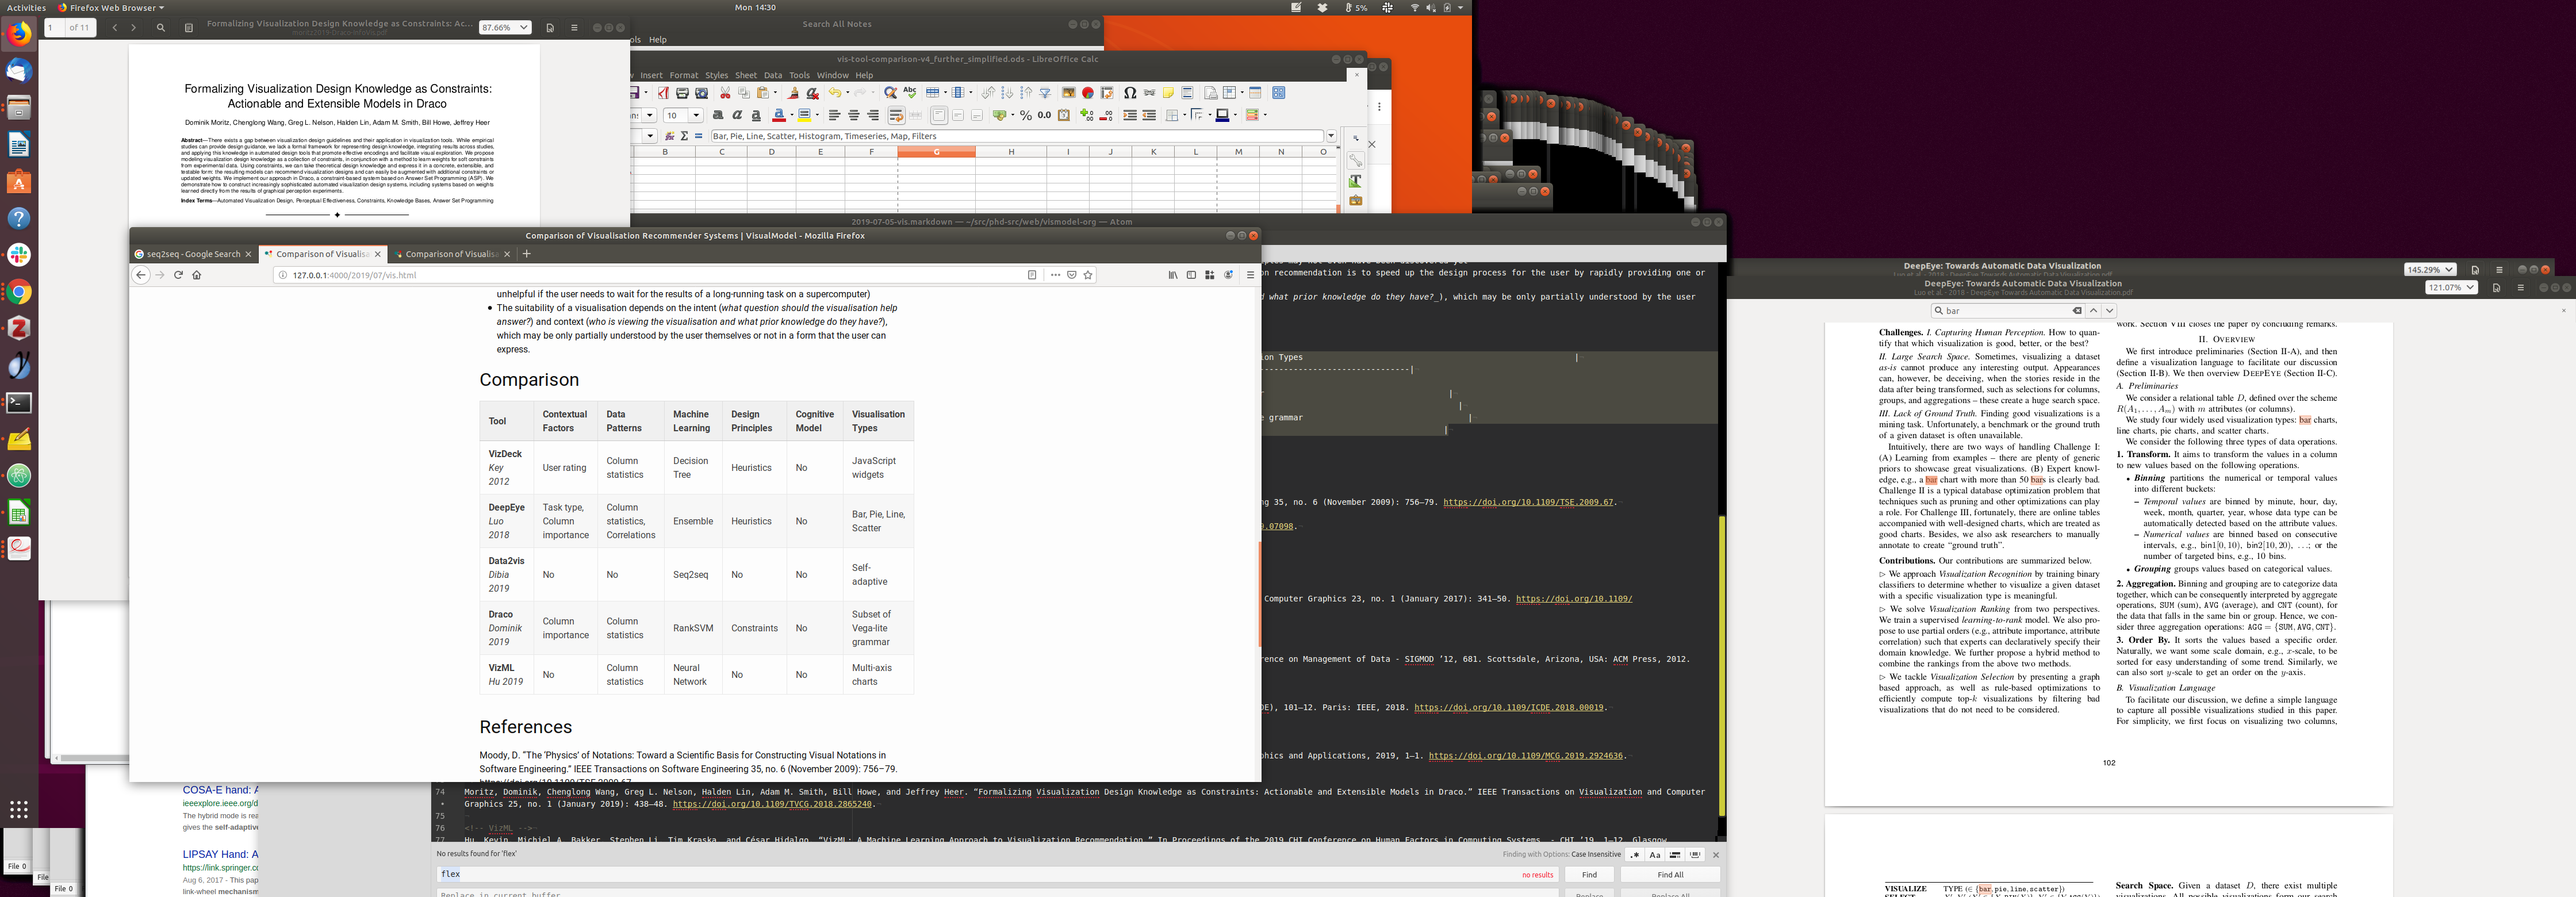Open the Firefox library icon
Screen dimensions: 2576x897
[1172, 275]
